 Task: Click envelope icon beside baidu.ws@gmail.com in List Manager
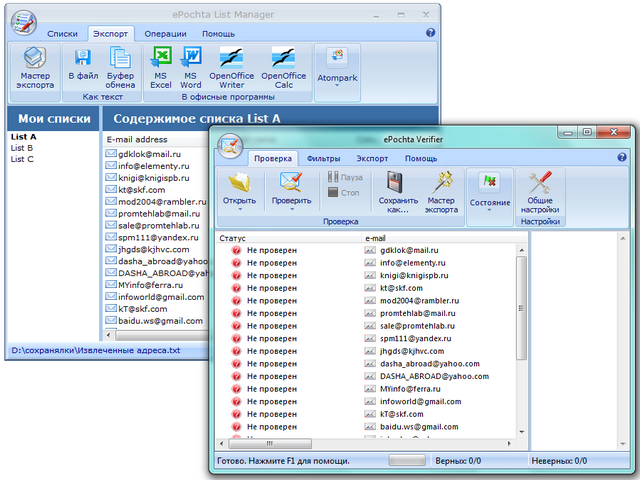click(x=111, y=320)
